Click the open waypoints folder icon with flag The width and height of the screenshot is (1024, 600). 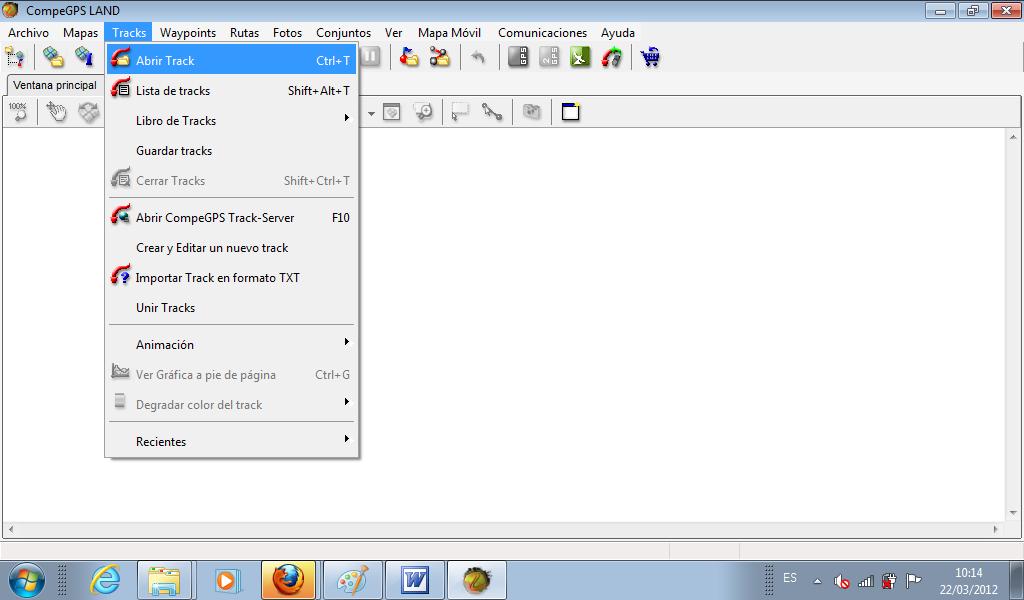pos(409,57)
